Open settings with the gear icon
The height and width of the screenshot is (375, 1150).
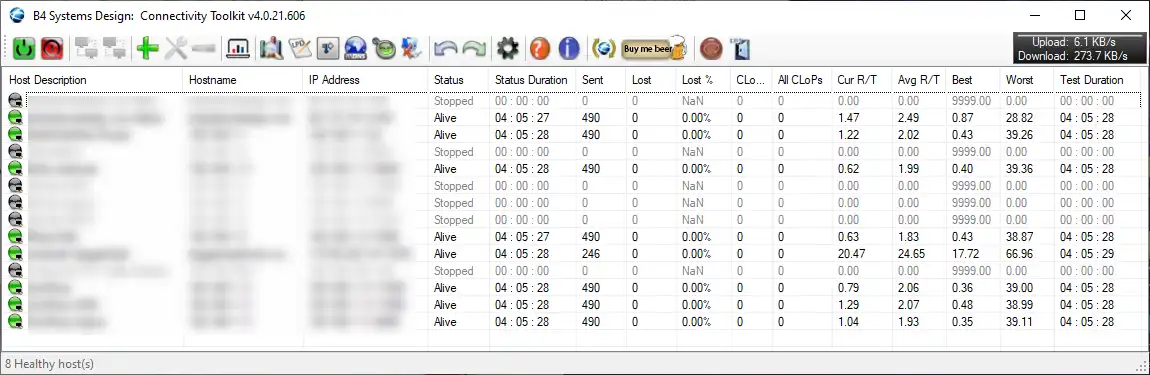pos(508,49)
